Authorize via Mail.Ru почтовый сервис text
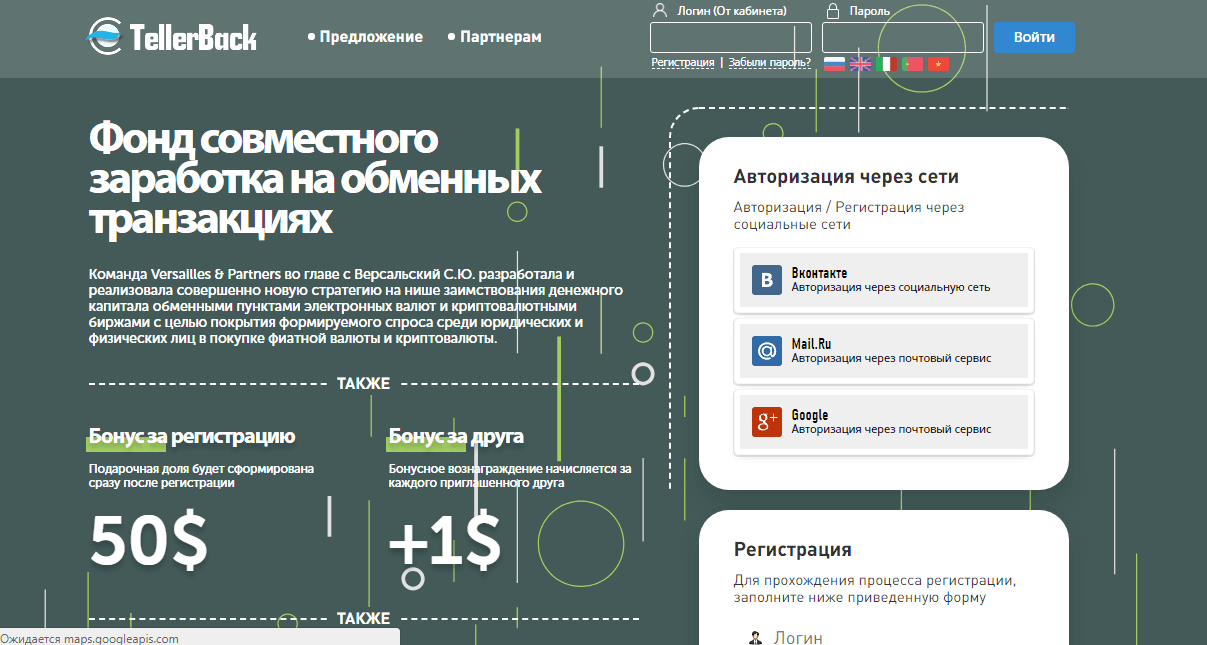 click(891, 358)
